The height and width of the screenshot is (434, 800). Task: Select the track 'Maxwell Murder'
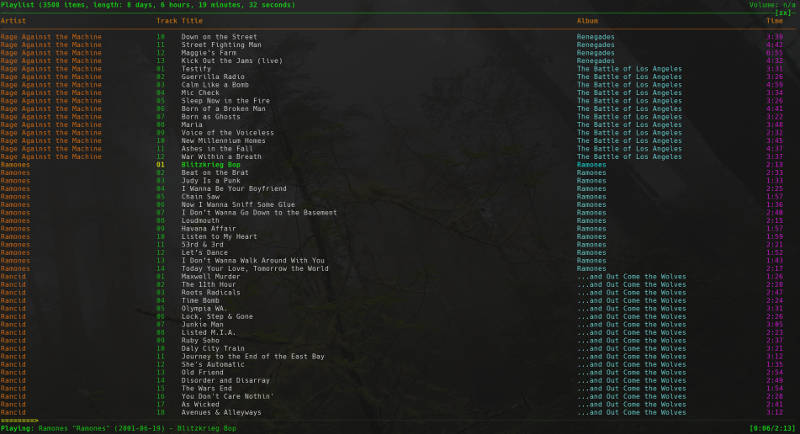click(211, 276)
